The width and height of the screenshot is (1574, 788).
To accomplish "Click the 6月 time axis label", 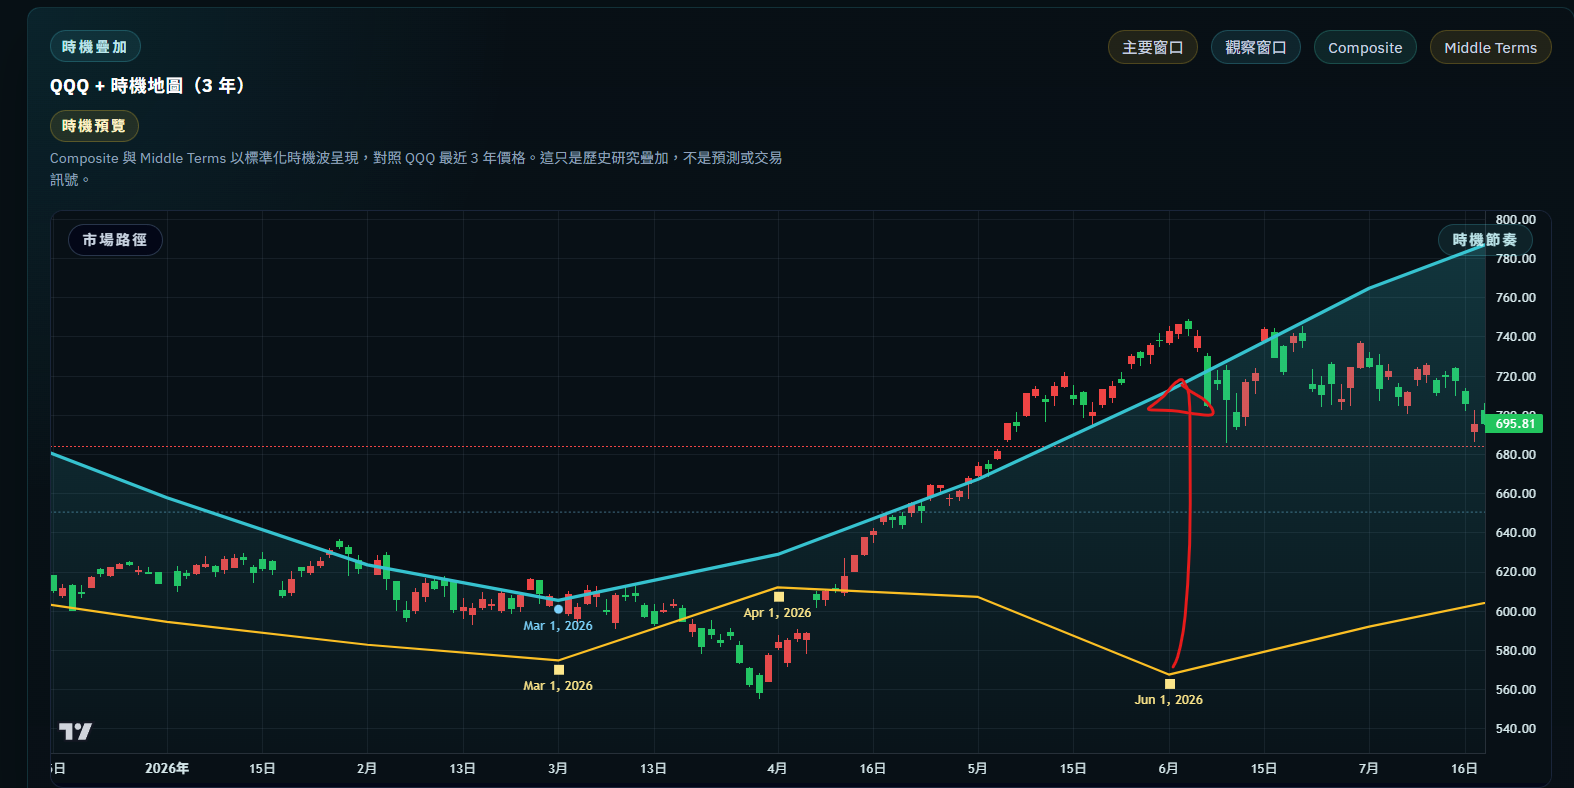I will 1169,769.
